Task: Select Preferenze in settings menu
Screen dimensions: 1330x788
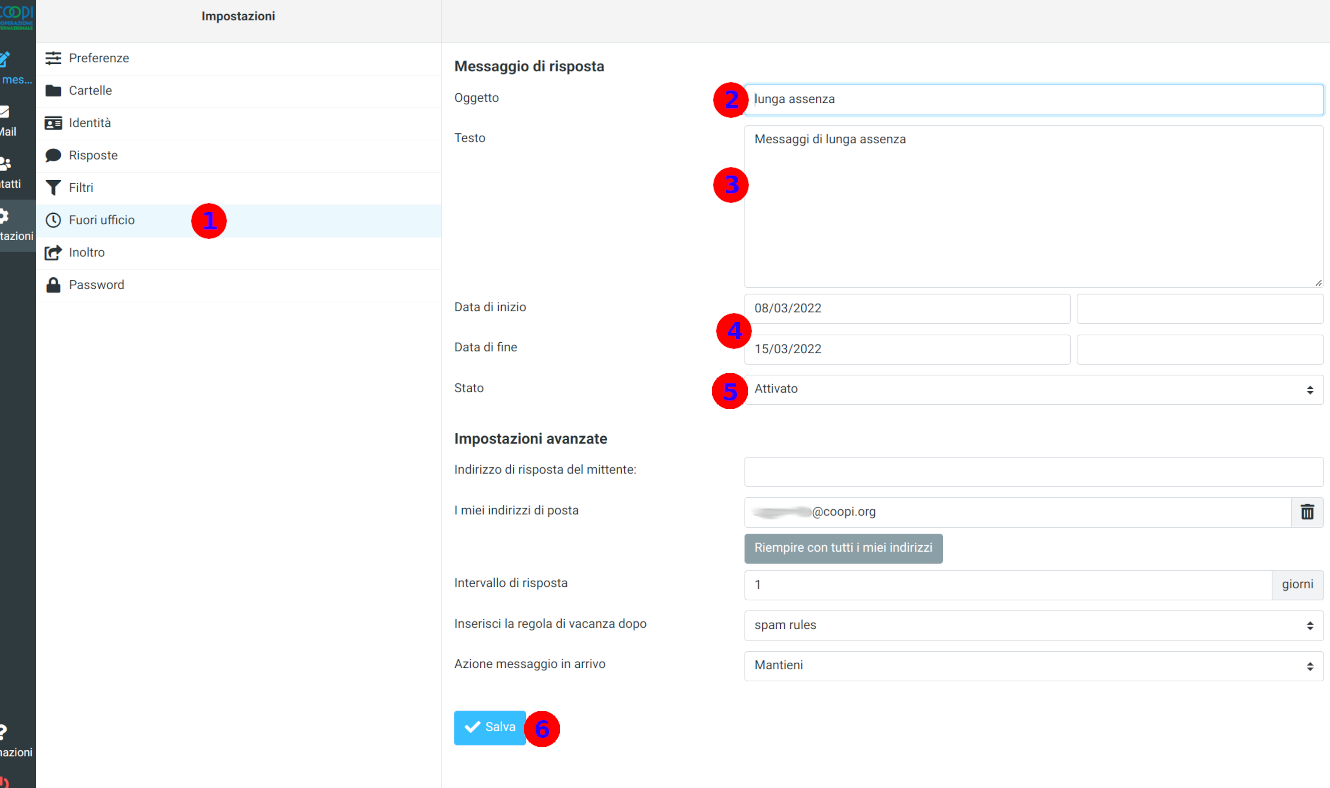Action: 99,58
